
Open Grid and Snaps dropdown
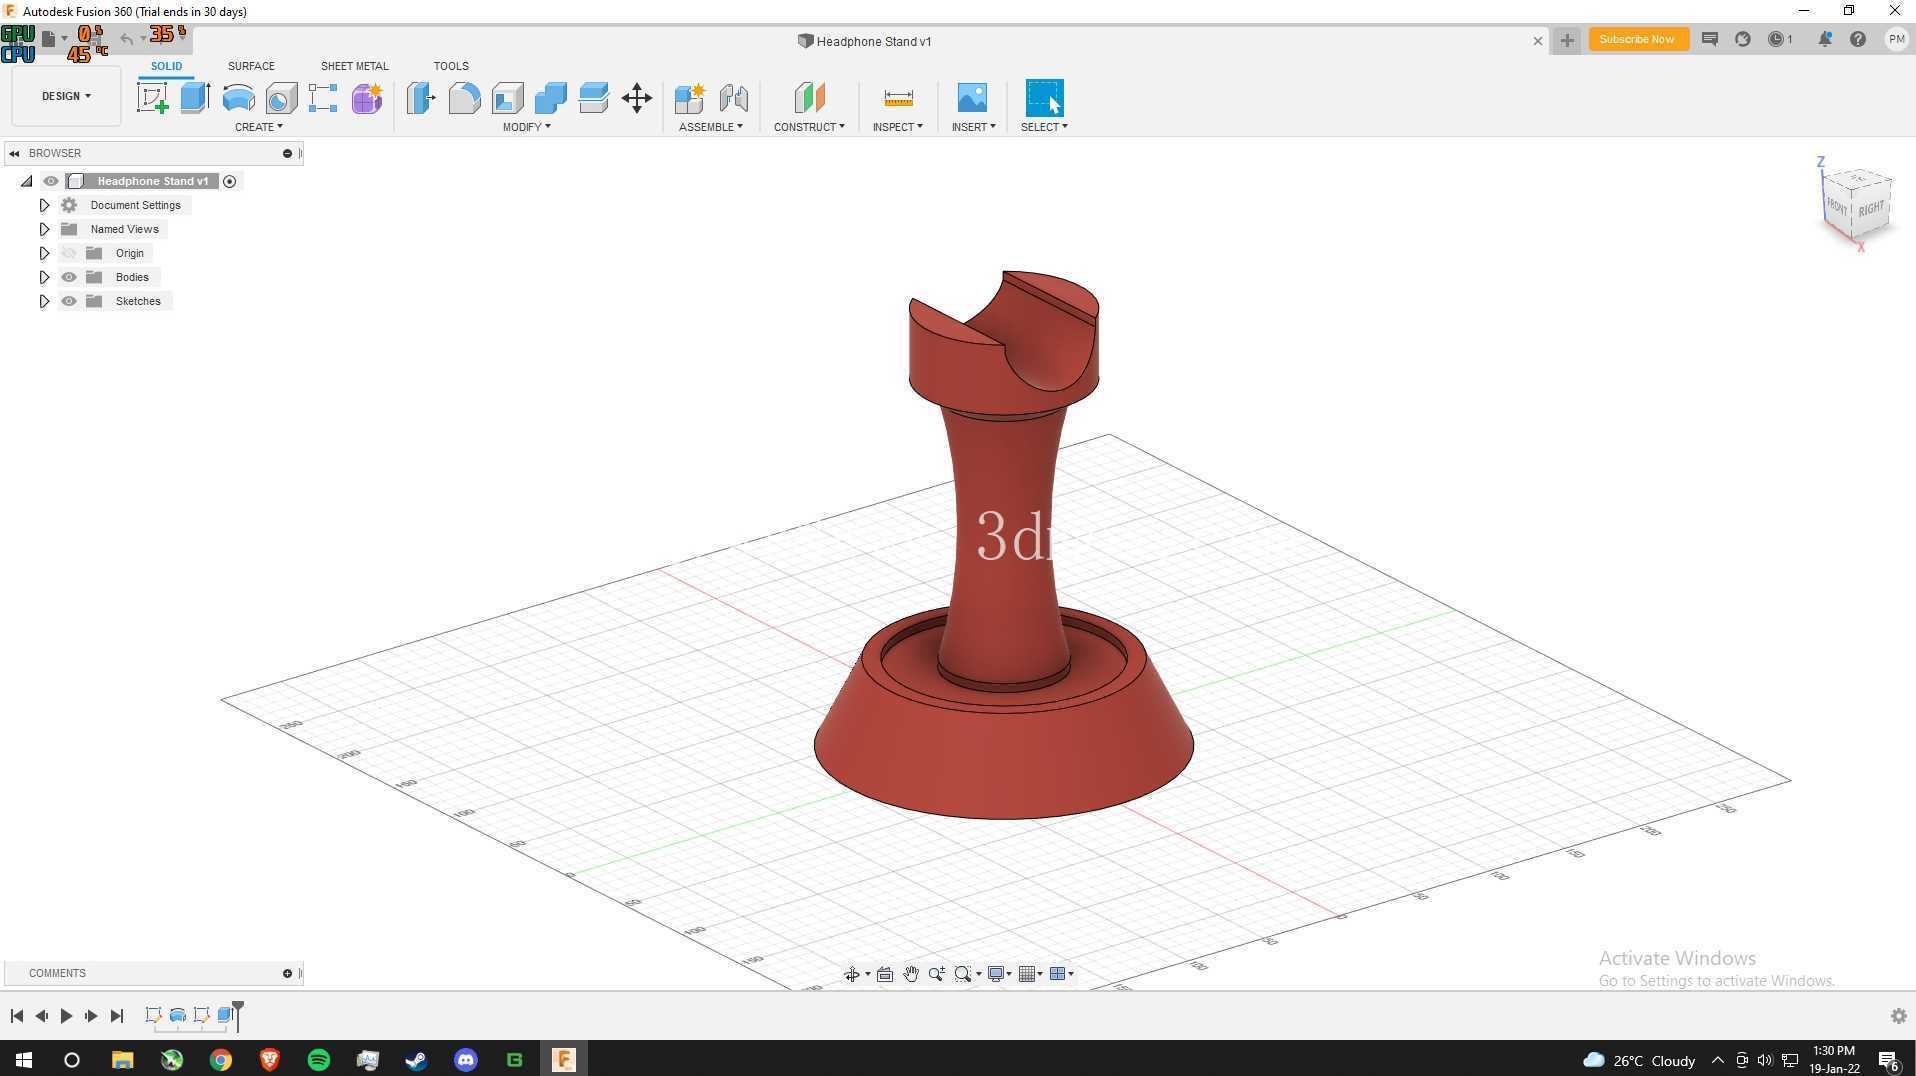(1030, 974)
